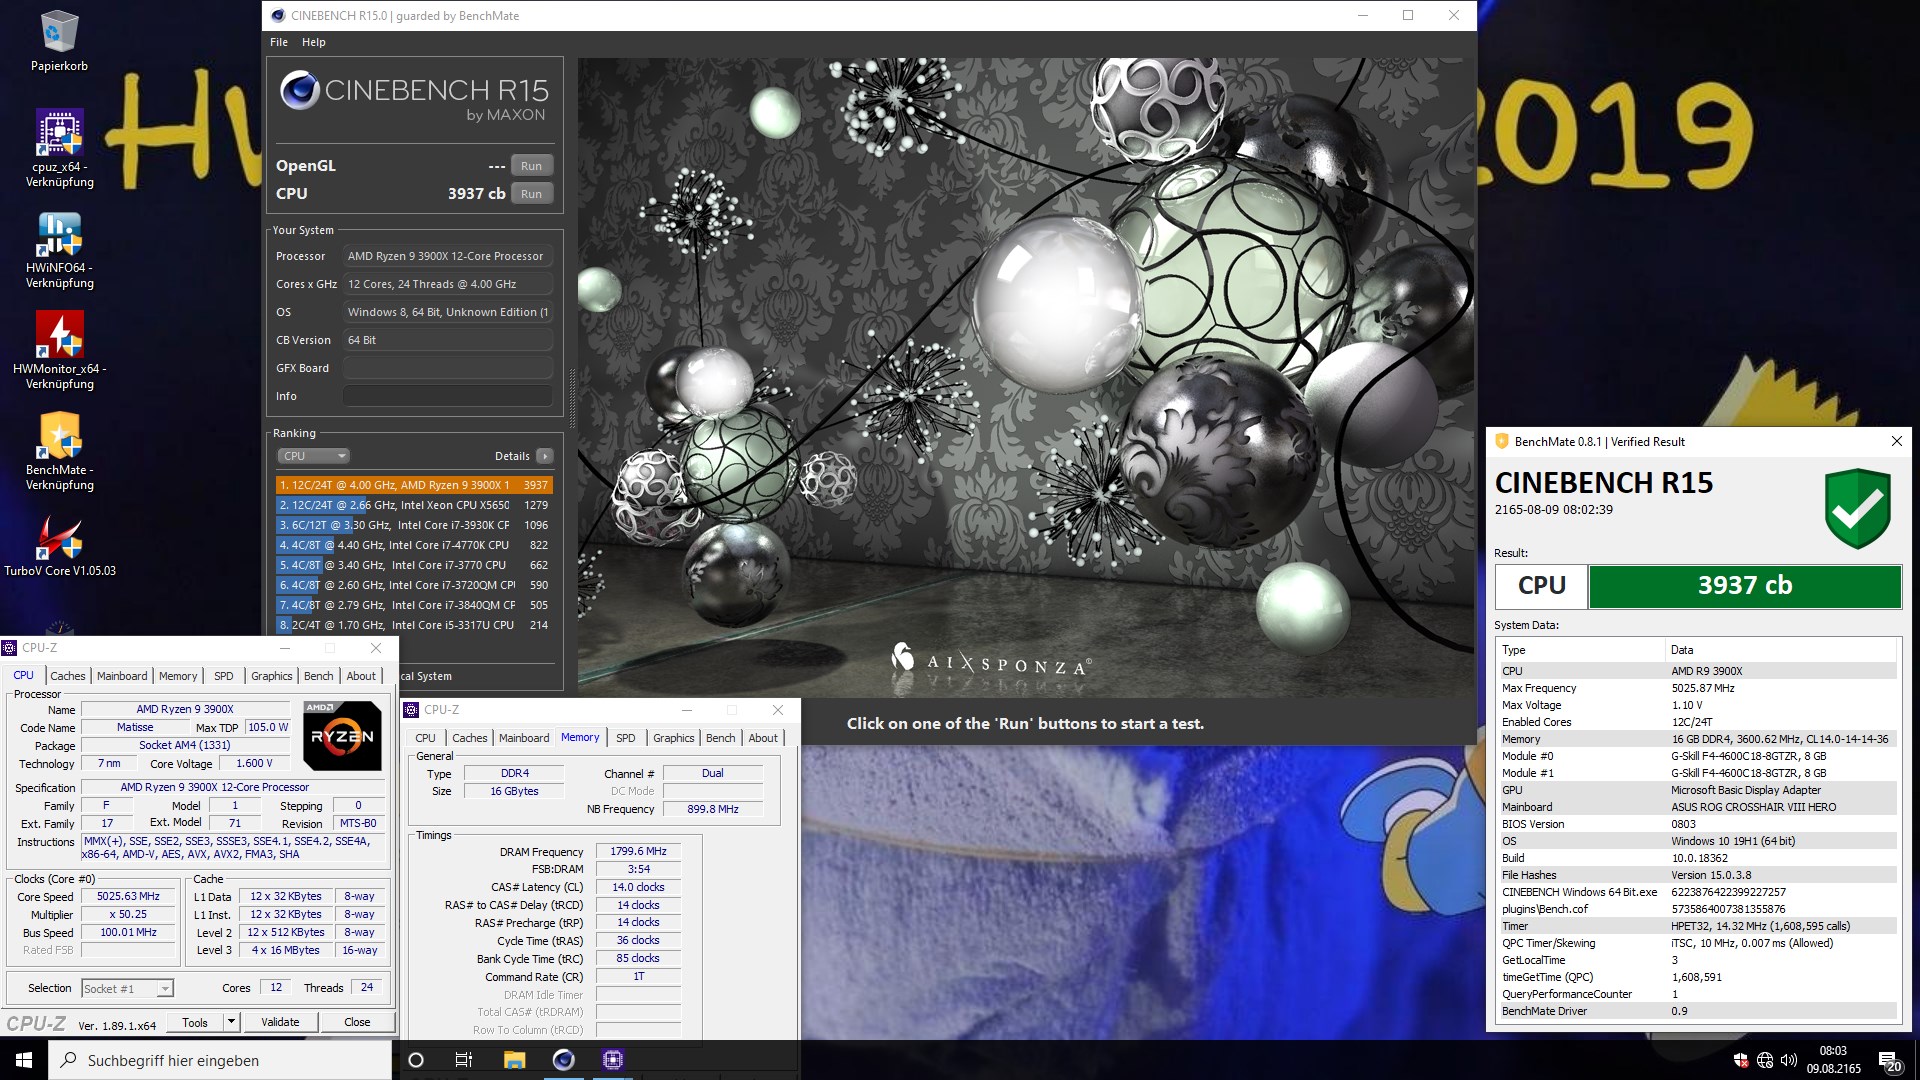
Task: Click the Mainboard row in BenchMate table
Action: [1697, 807]
